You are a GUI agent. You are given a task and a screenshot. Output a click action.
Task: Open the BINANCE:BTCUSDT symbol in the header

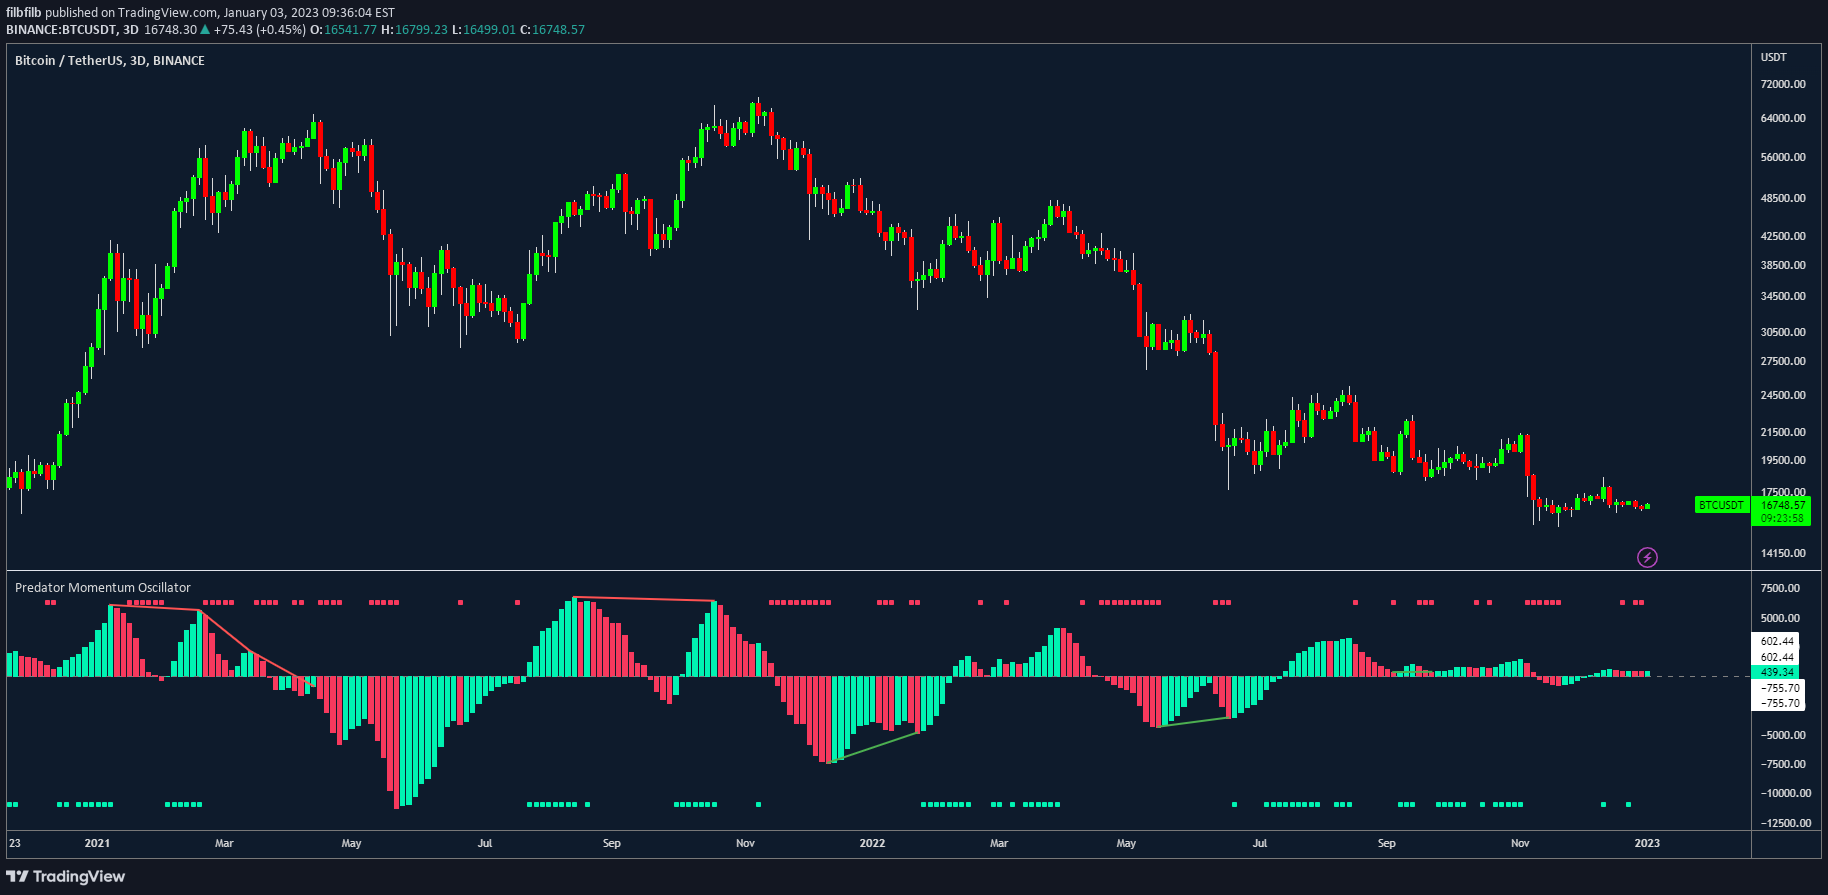coord(61,30)
